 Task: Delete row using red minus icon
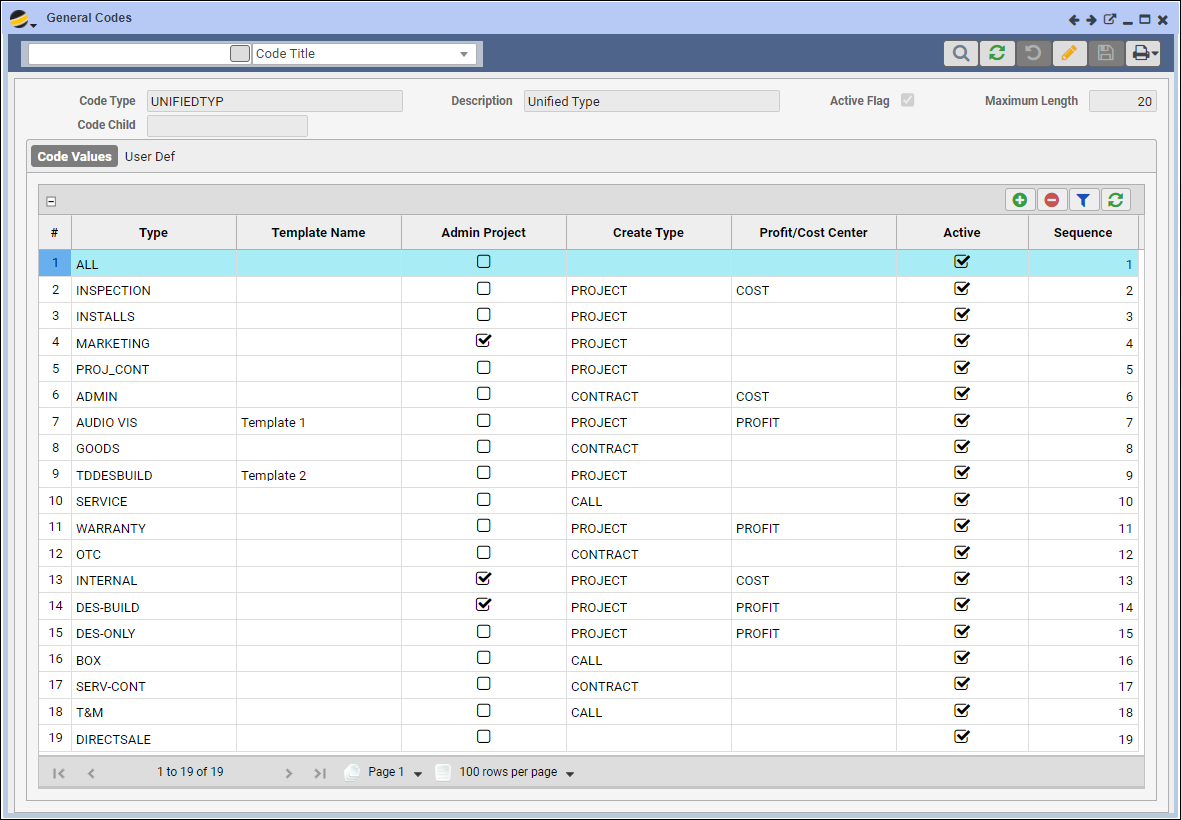tap(1051, 200)
